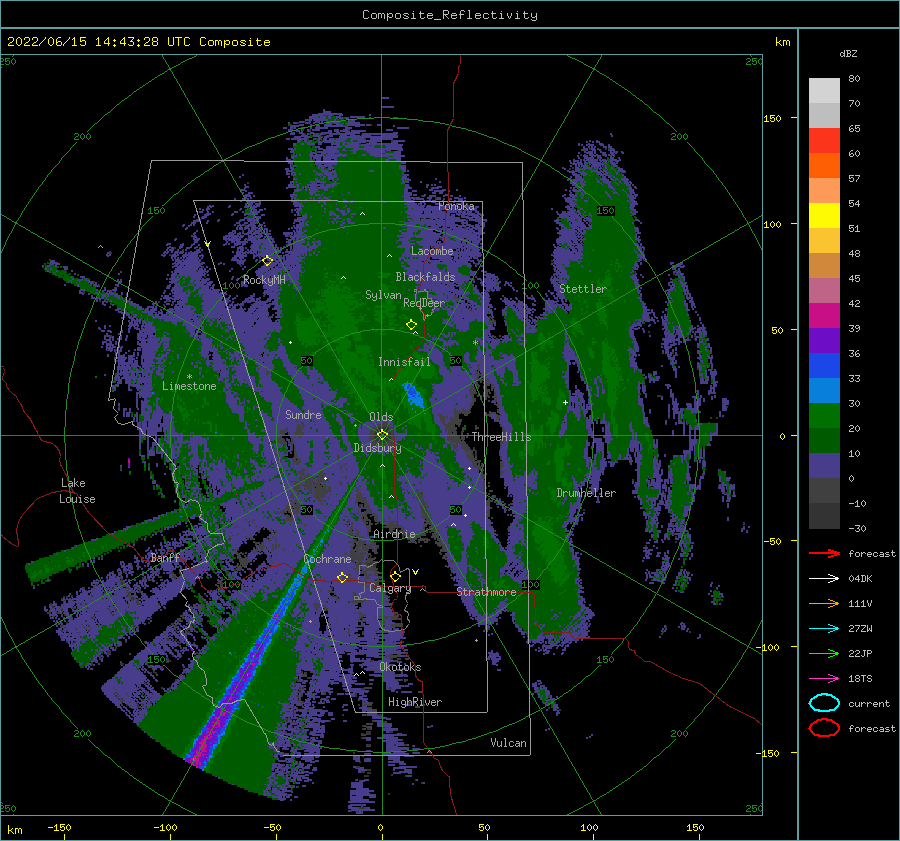Select the Drumheller label
This screenshot has height=841, width=900.
coord(586,493)
